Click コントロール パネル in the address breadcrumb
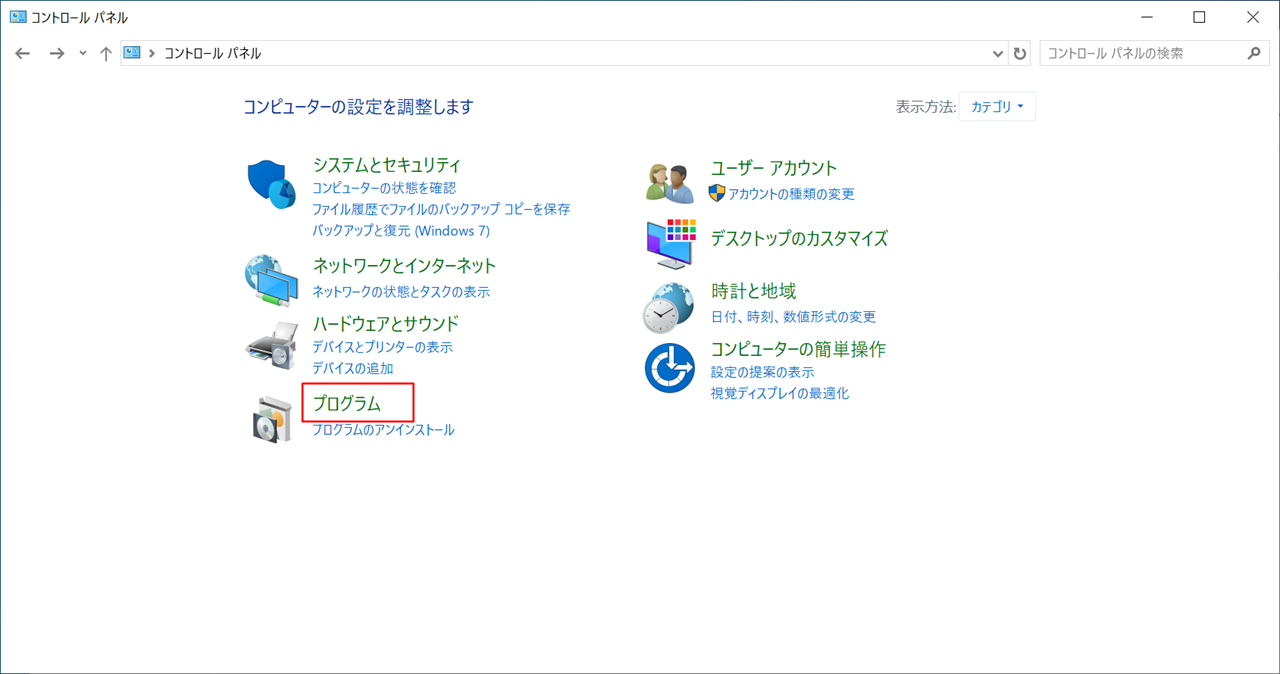 coord(212,54)
